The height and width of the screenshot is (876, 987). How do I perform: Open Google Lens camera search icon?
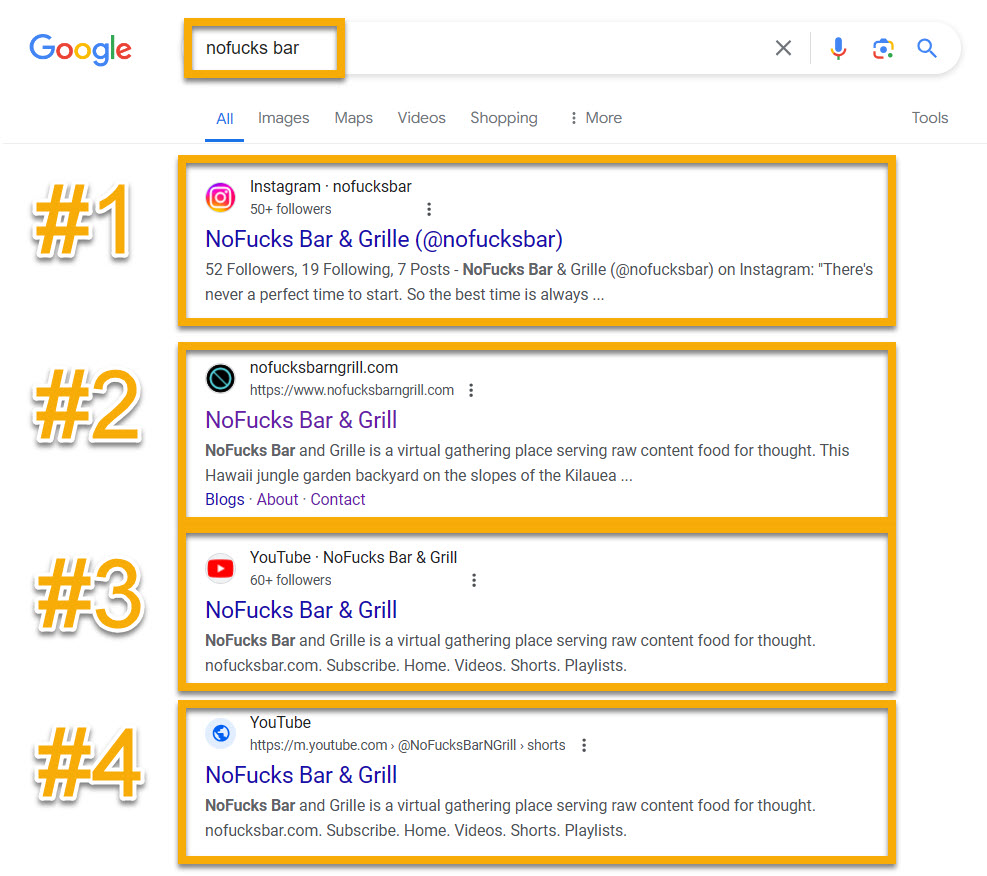pos(883,47)
